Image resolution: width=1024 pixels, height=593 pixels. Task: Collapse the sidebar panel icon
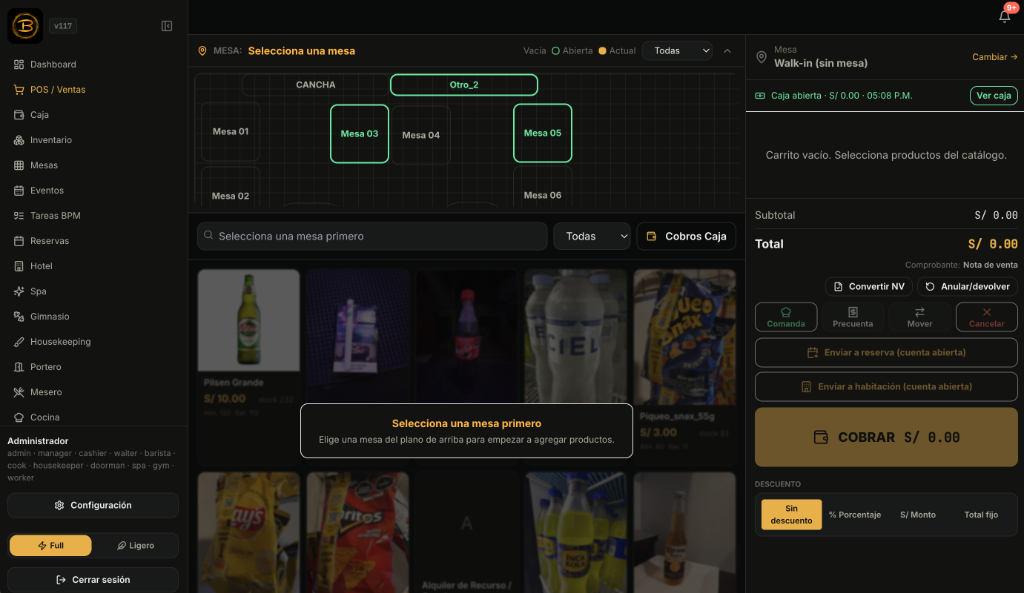(x=167, y=26)
